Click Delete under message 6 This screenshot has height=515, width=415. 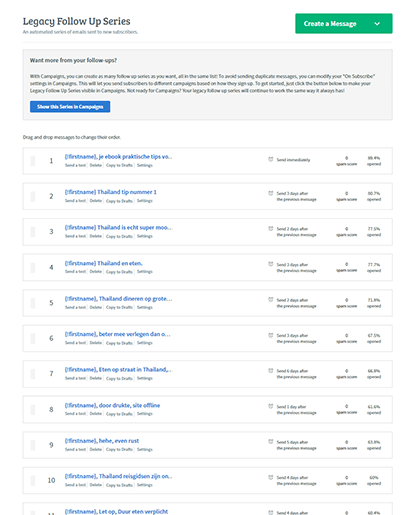tap(96, 343)
